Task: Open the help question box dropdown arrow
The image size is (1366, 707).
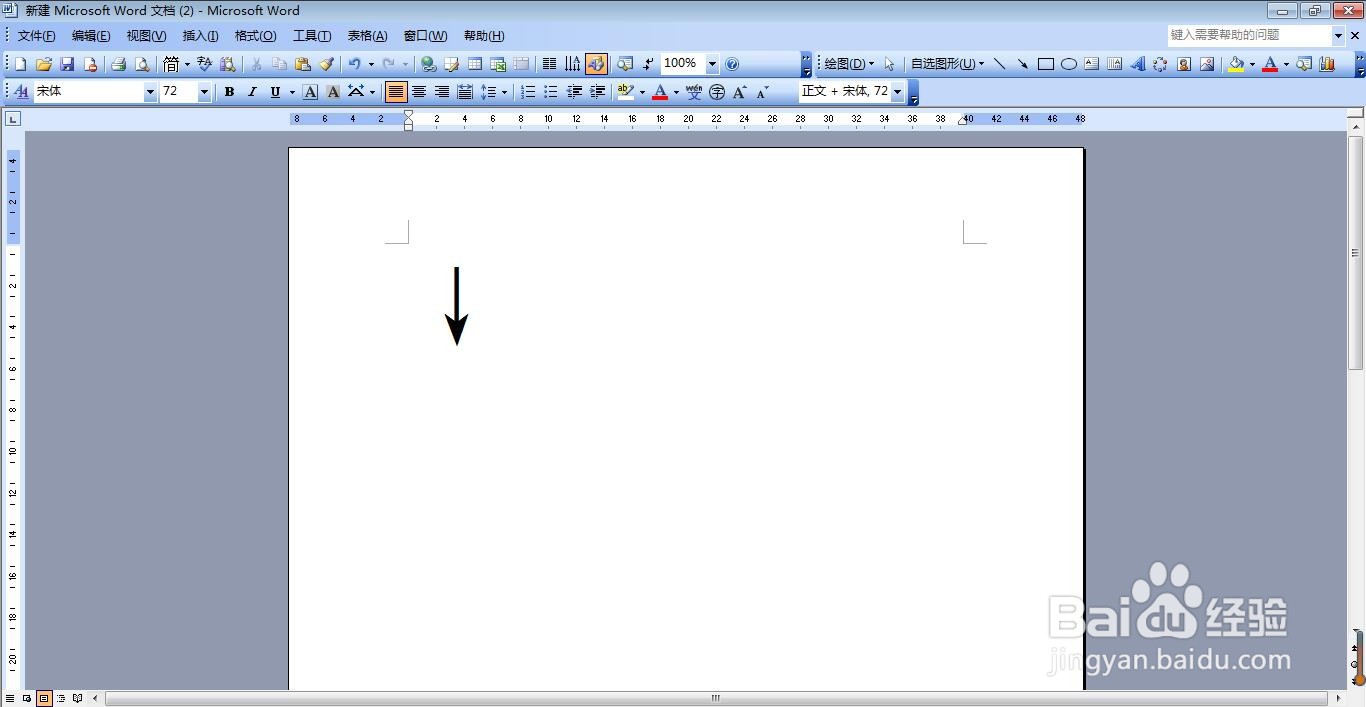Action: pos(1338,35)
